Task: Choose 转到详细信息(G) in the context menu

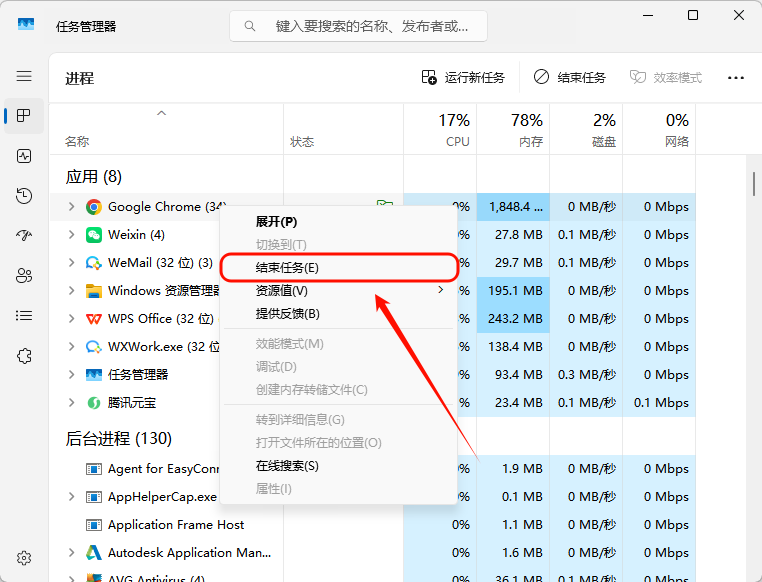Action: [338, 420]
